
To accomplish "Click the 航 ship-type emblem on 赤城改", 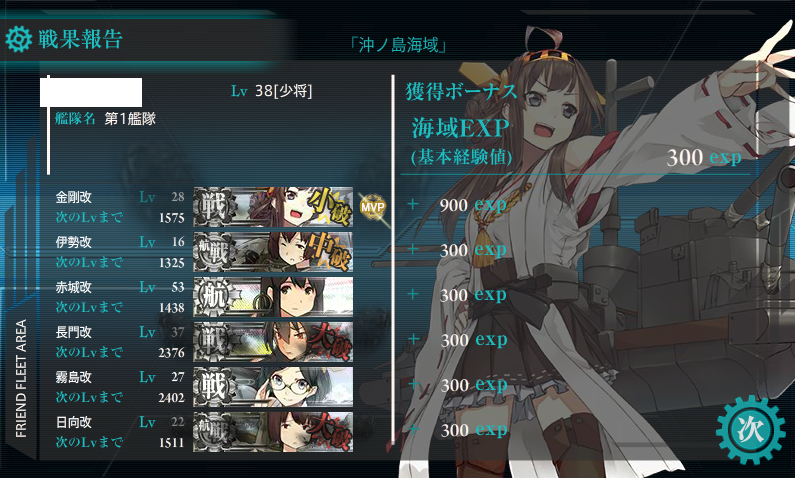I will click(x=215, y=297).
